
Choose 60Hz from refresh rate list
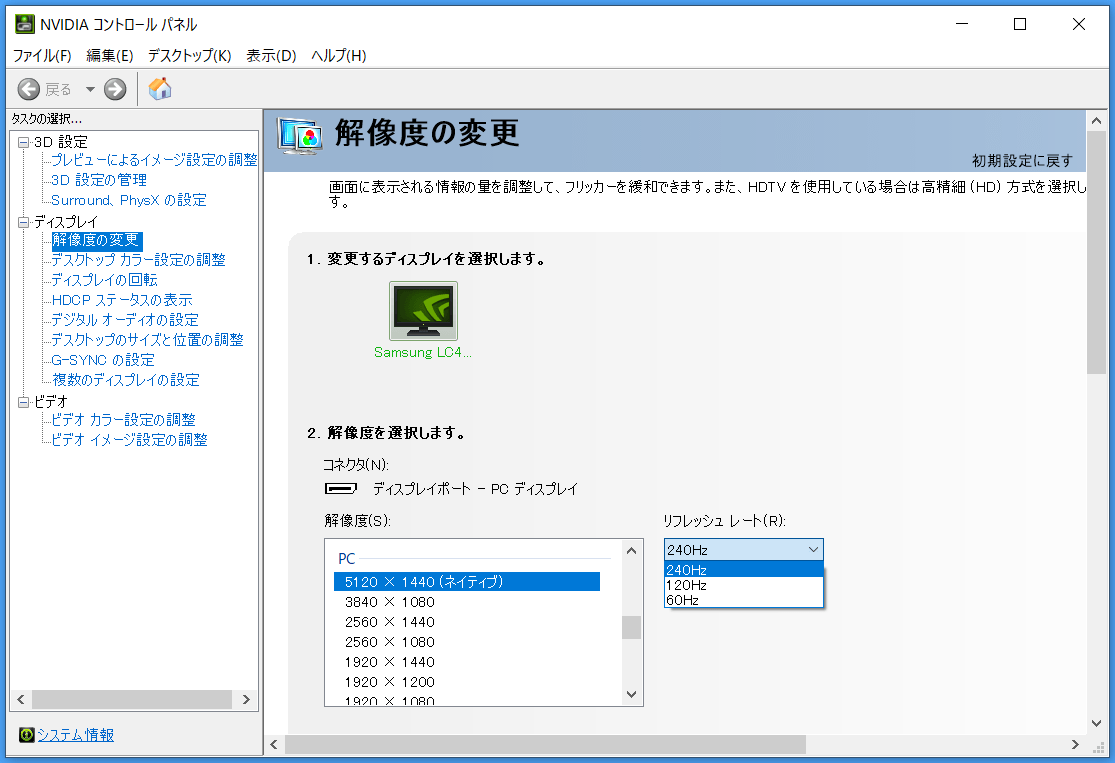743,599
